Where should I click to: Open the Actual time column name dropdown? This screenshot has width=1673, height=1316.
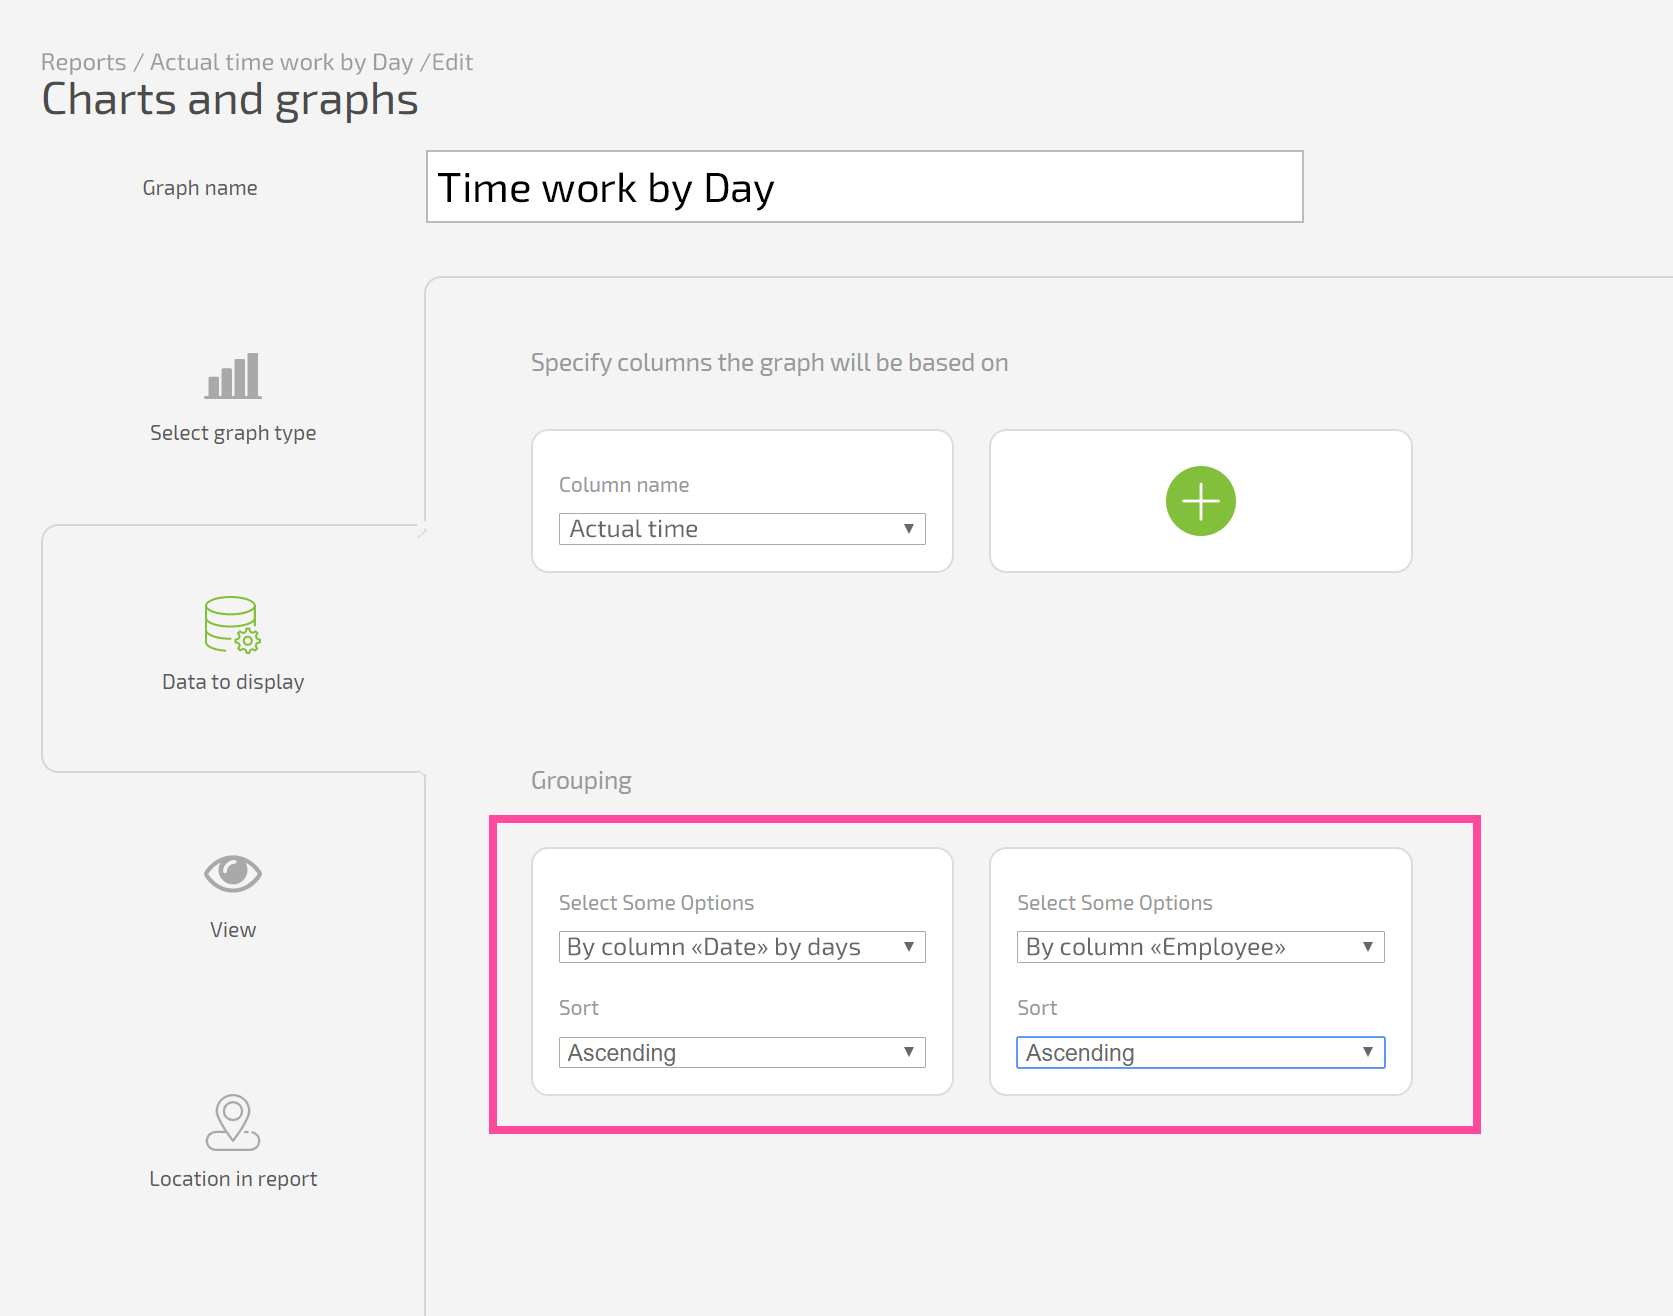pos(742,529)
